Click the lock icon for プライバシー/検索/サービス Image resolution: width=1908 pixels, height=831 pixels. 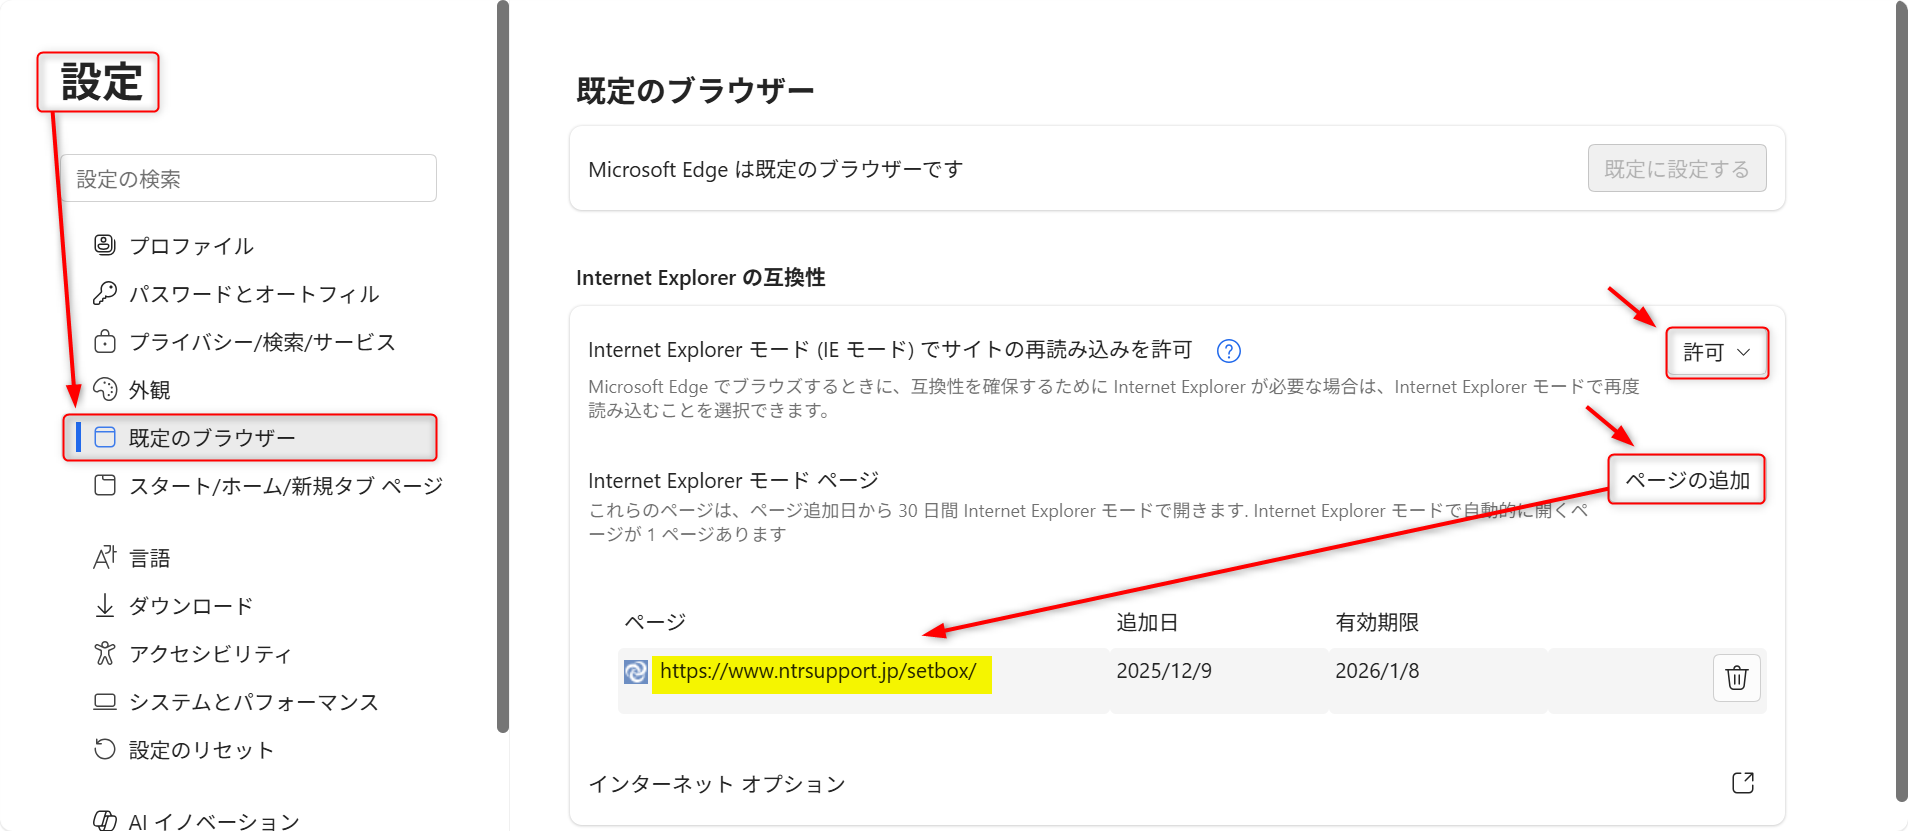click(x=105, y=342)
